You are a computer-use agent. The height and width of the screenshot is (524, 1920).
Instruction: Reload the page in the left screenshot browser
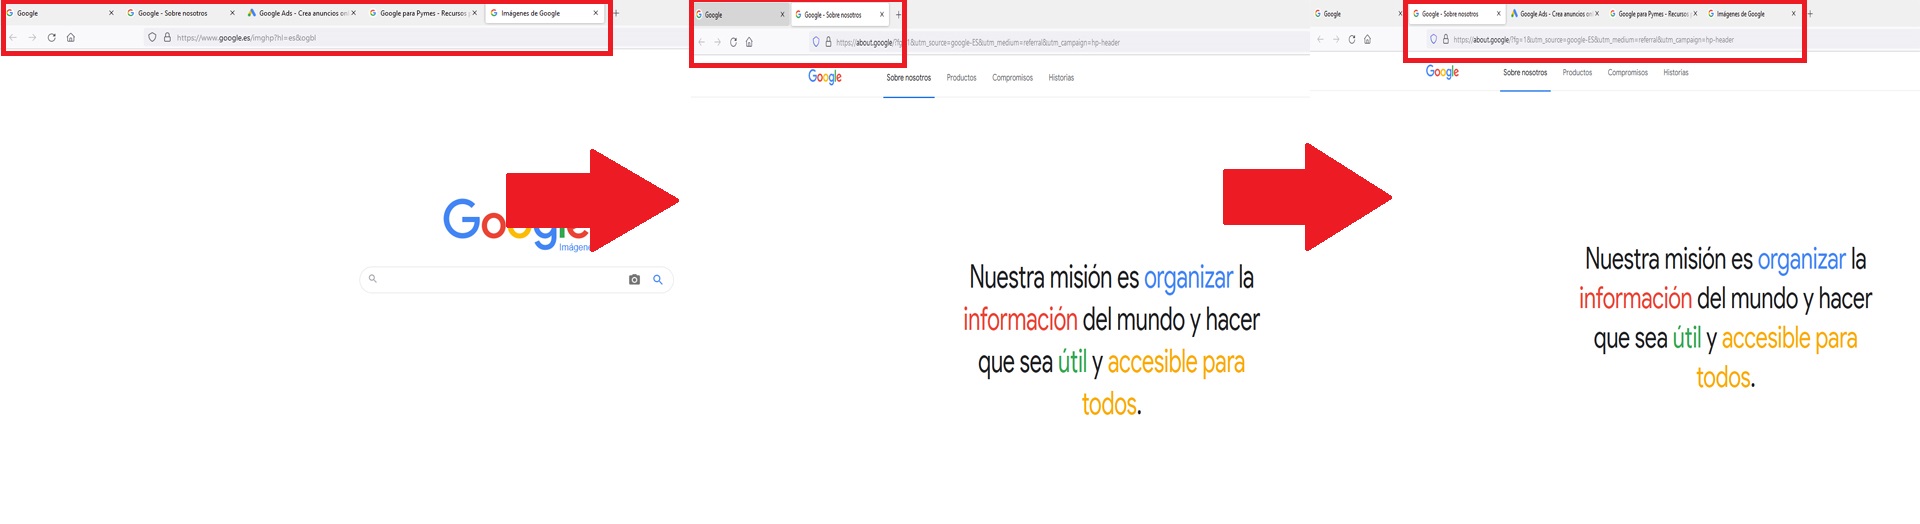point(51,38)
